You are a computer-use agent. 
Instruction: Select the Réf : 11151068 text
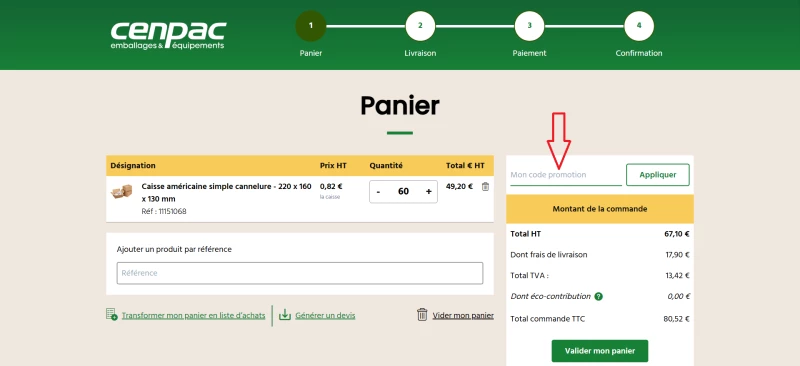(x=164, y=211)
